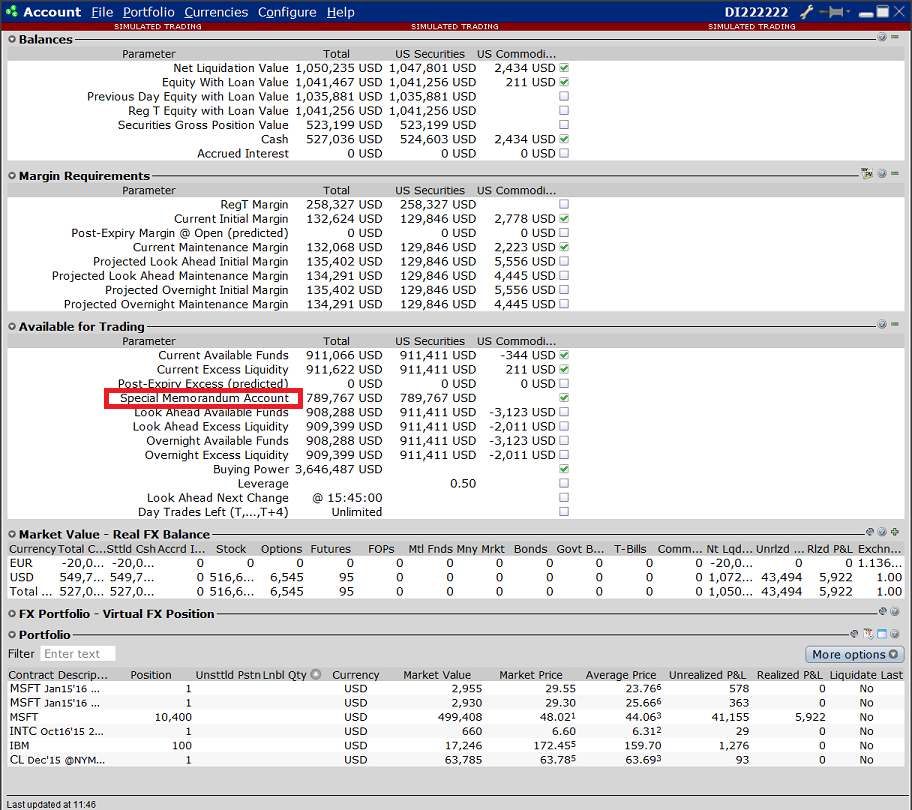Uncheck the Cash row checkbox

[564, 139]
